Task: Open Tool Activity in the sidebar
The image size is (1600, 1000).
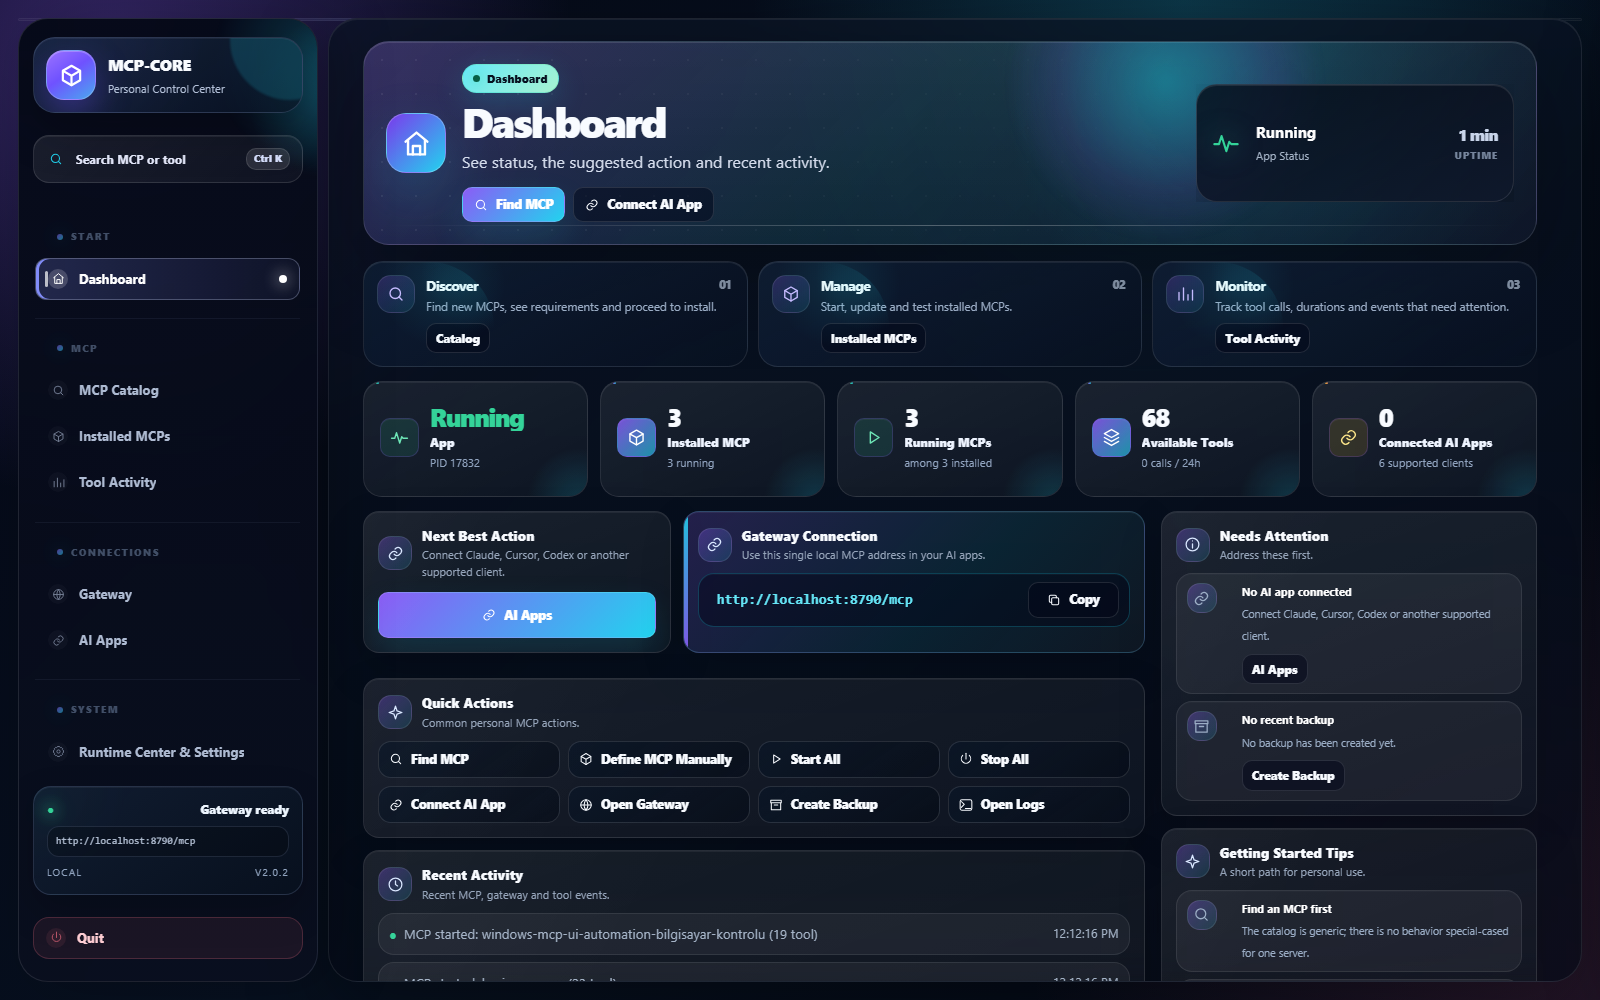Action: pos(168,482)
